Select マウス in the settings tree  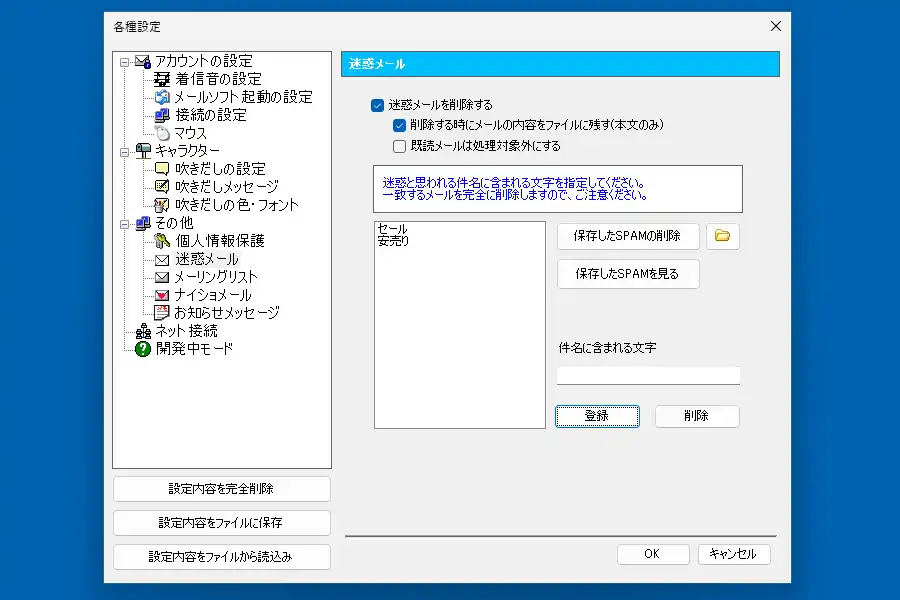pyautogui.click(x=191, y=133)
